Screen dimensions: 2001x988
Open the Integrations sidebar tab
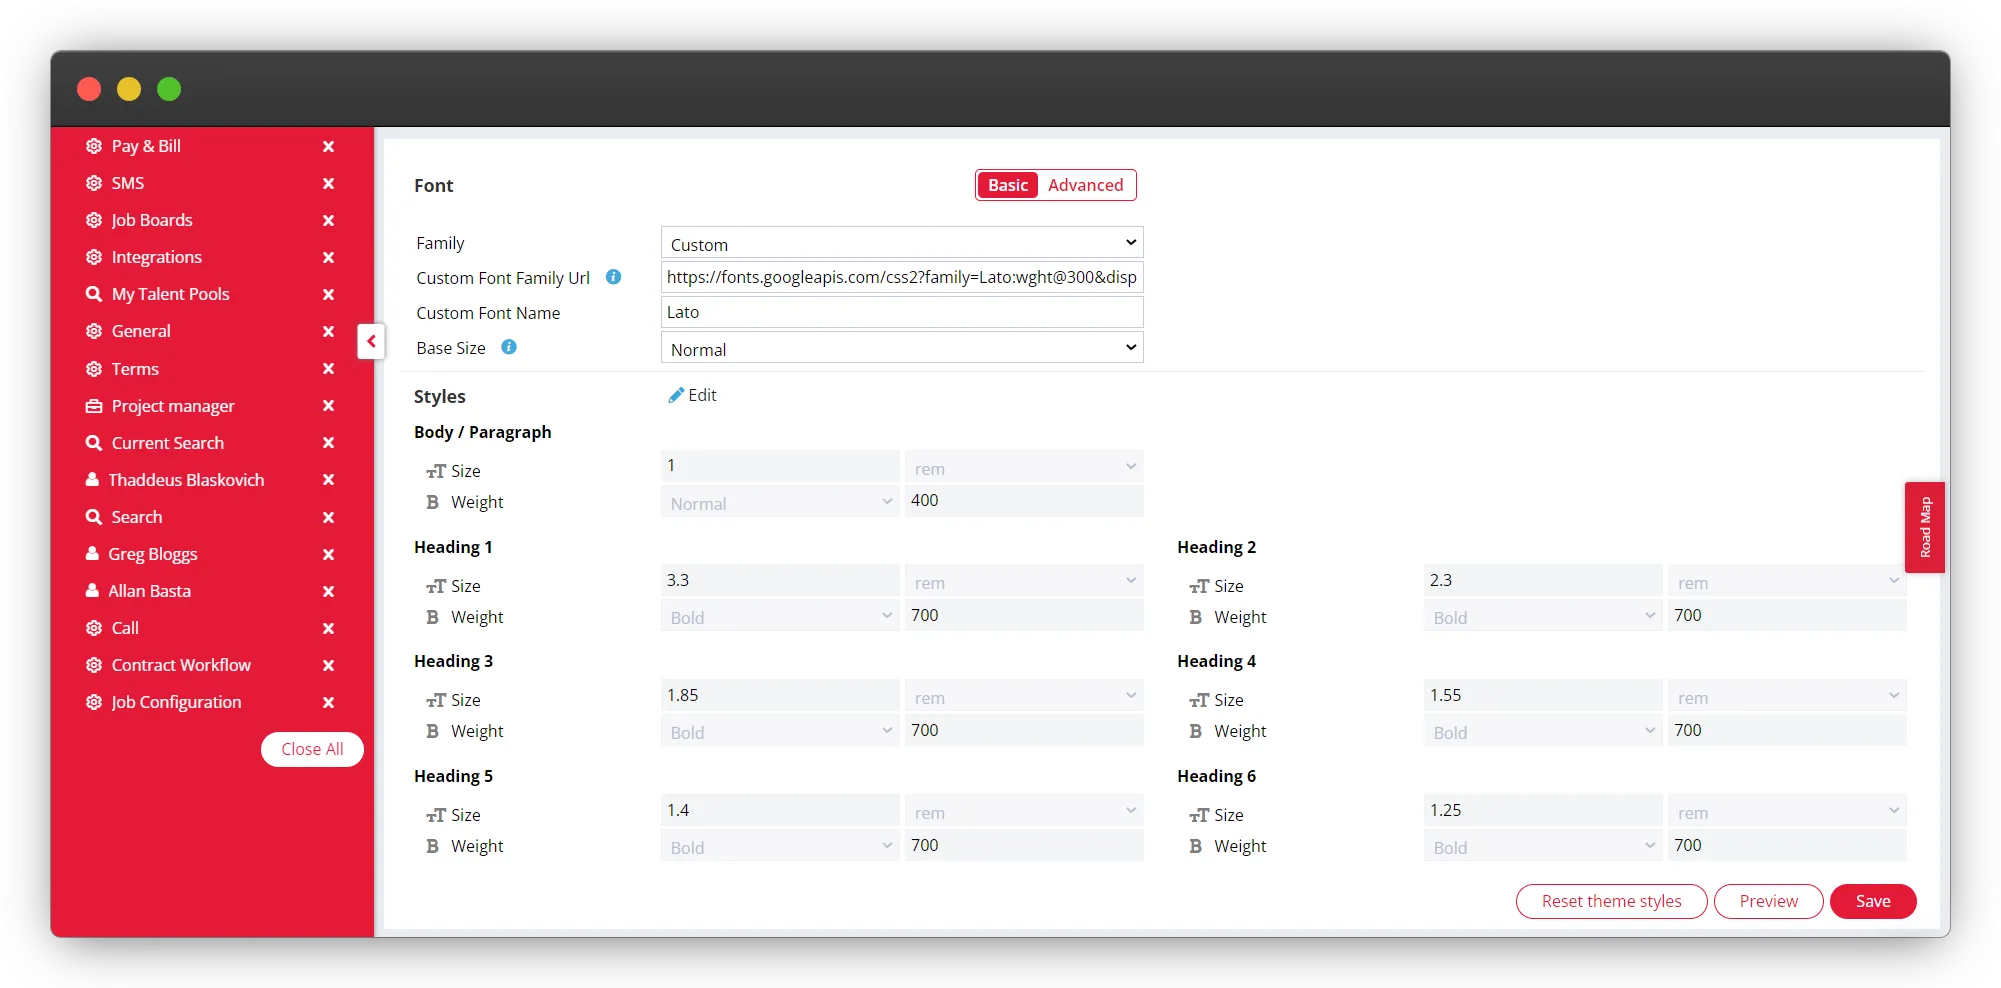pyautogui.click(x=157, y=257)
